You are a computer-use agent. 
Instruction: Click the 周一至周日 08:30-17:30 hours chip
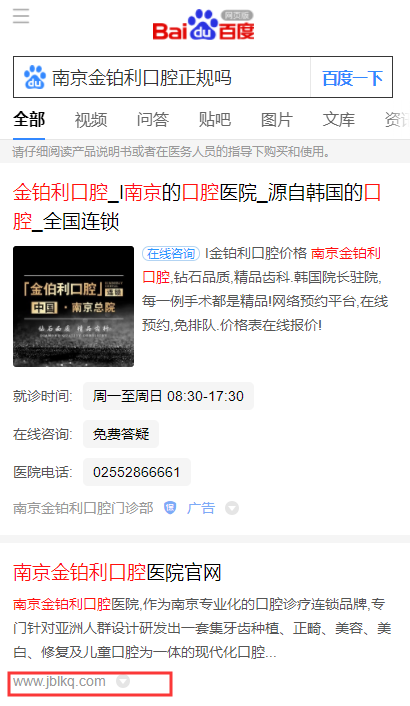[x=168, y=396]
